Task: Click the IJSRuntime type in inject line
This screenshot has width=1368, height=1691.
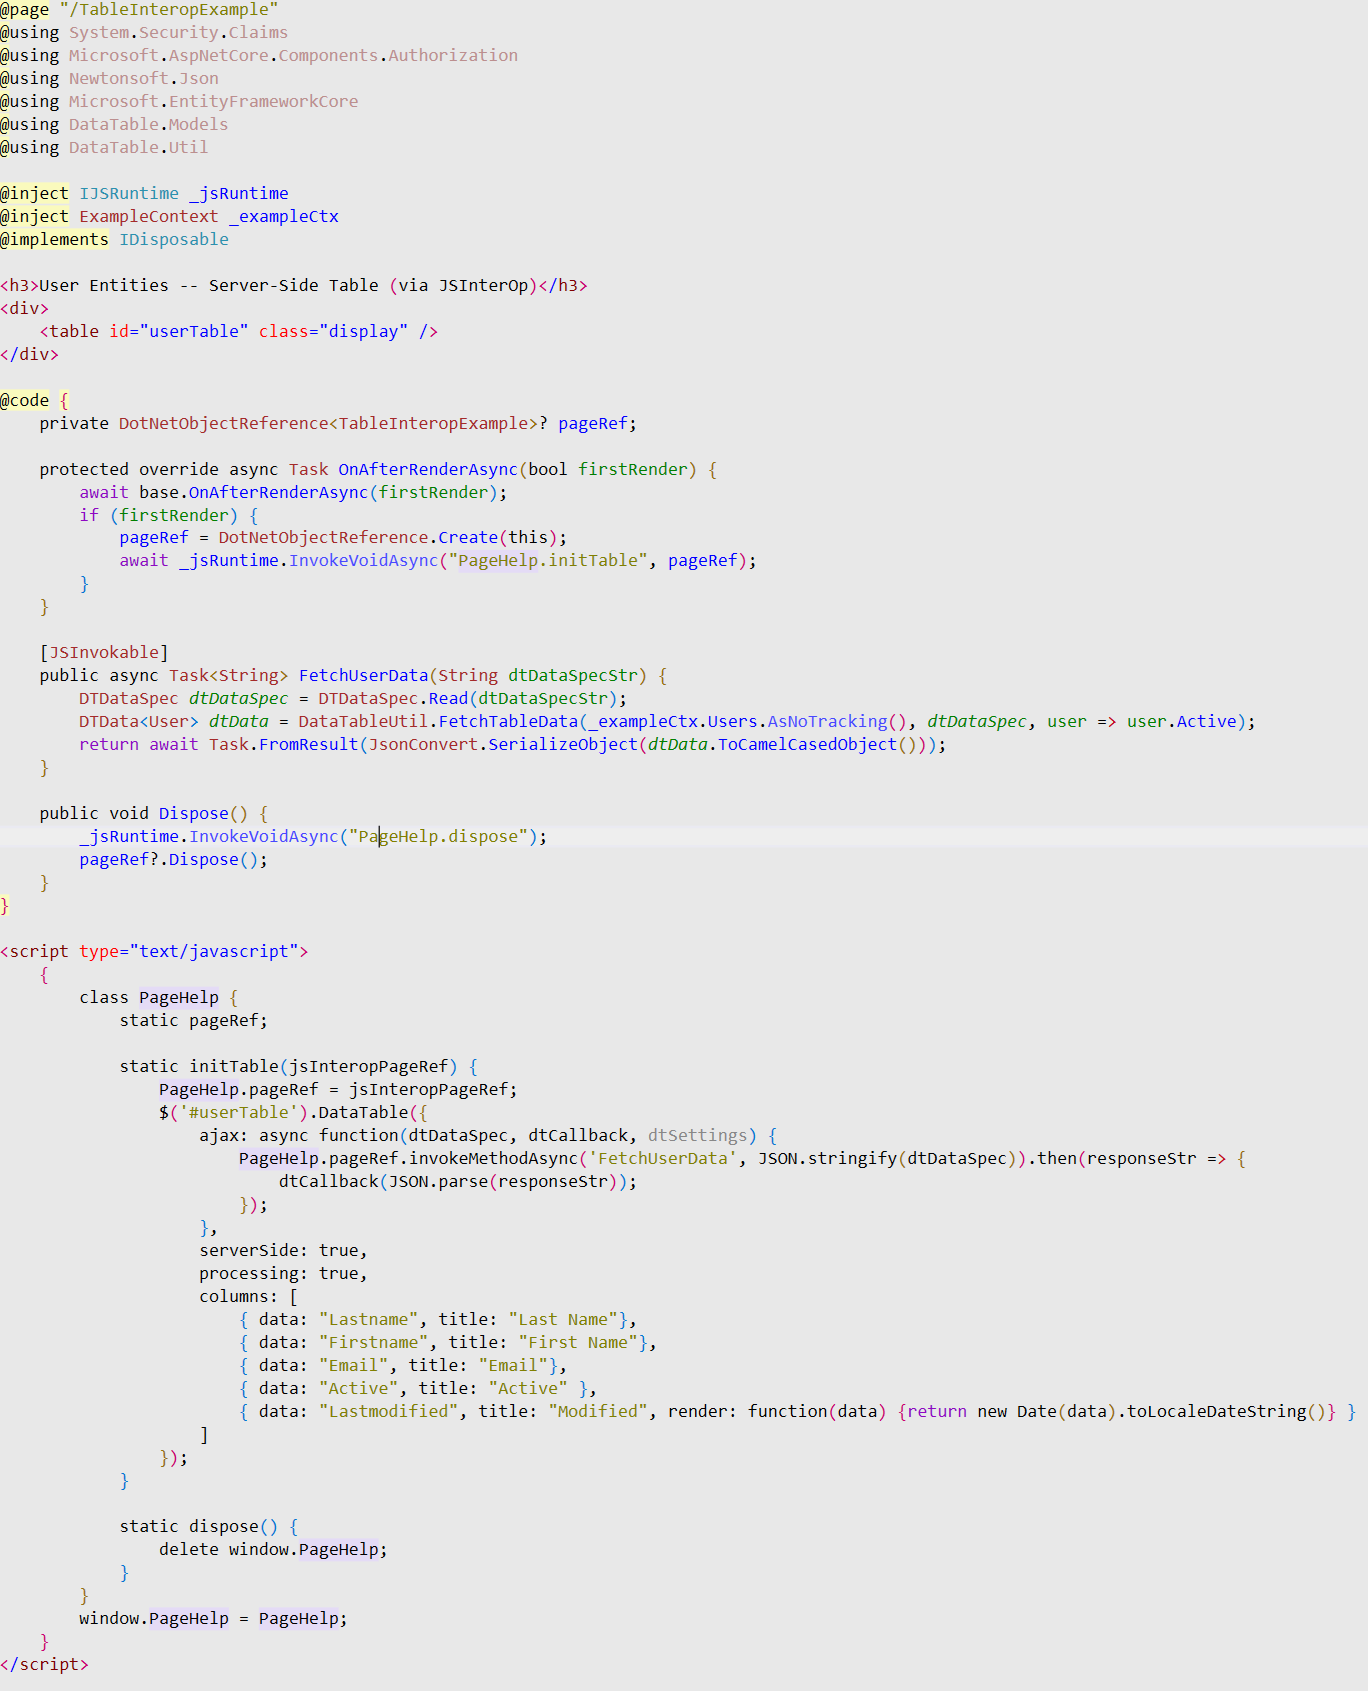Action: pyautogui.click(x=129, y=194)
